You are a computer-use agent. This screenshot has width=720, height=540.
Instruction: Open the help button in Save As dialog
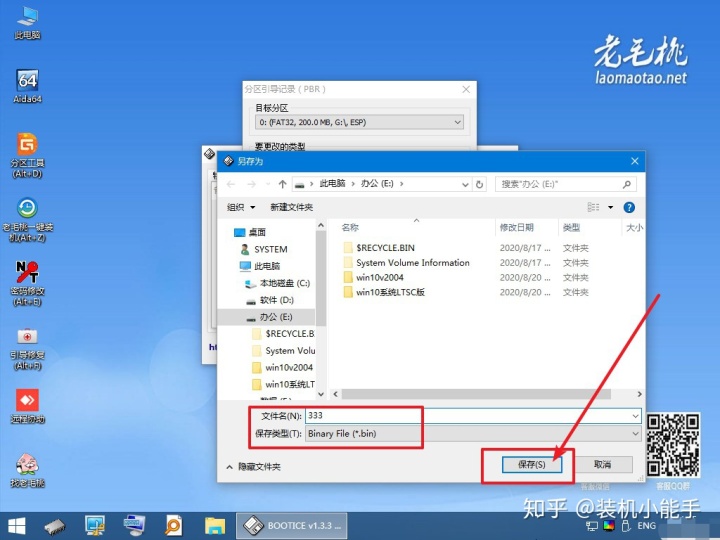point(629,208)
